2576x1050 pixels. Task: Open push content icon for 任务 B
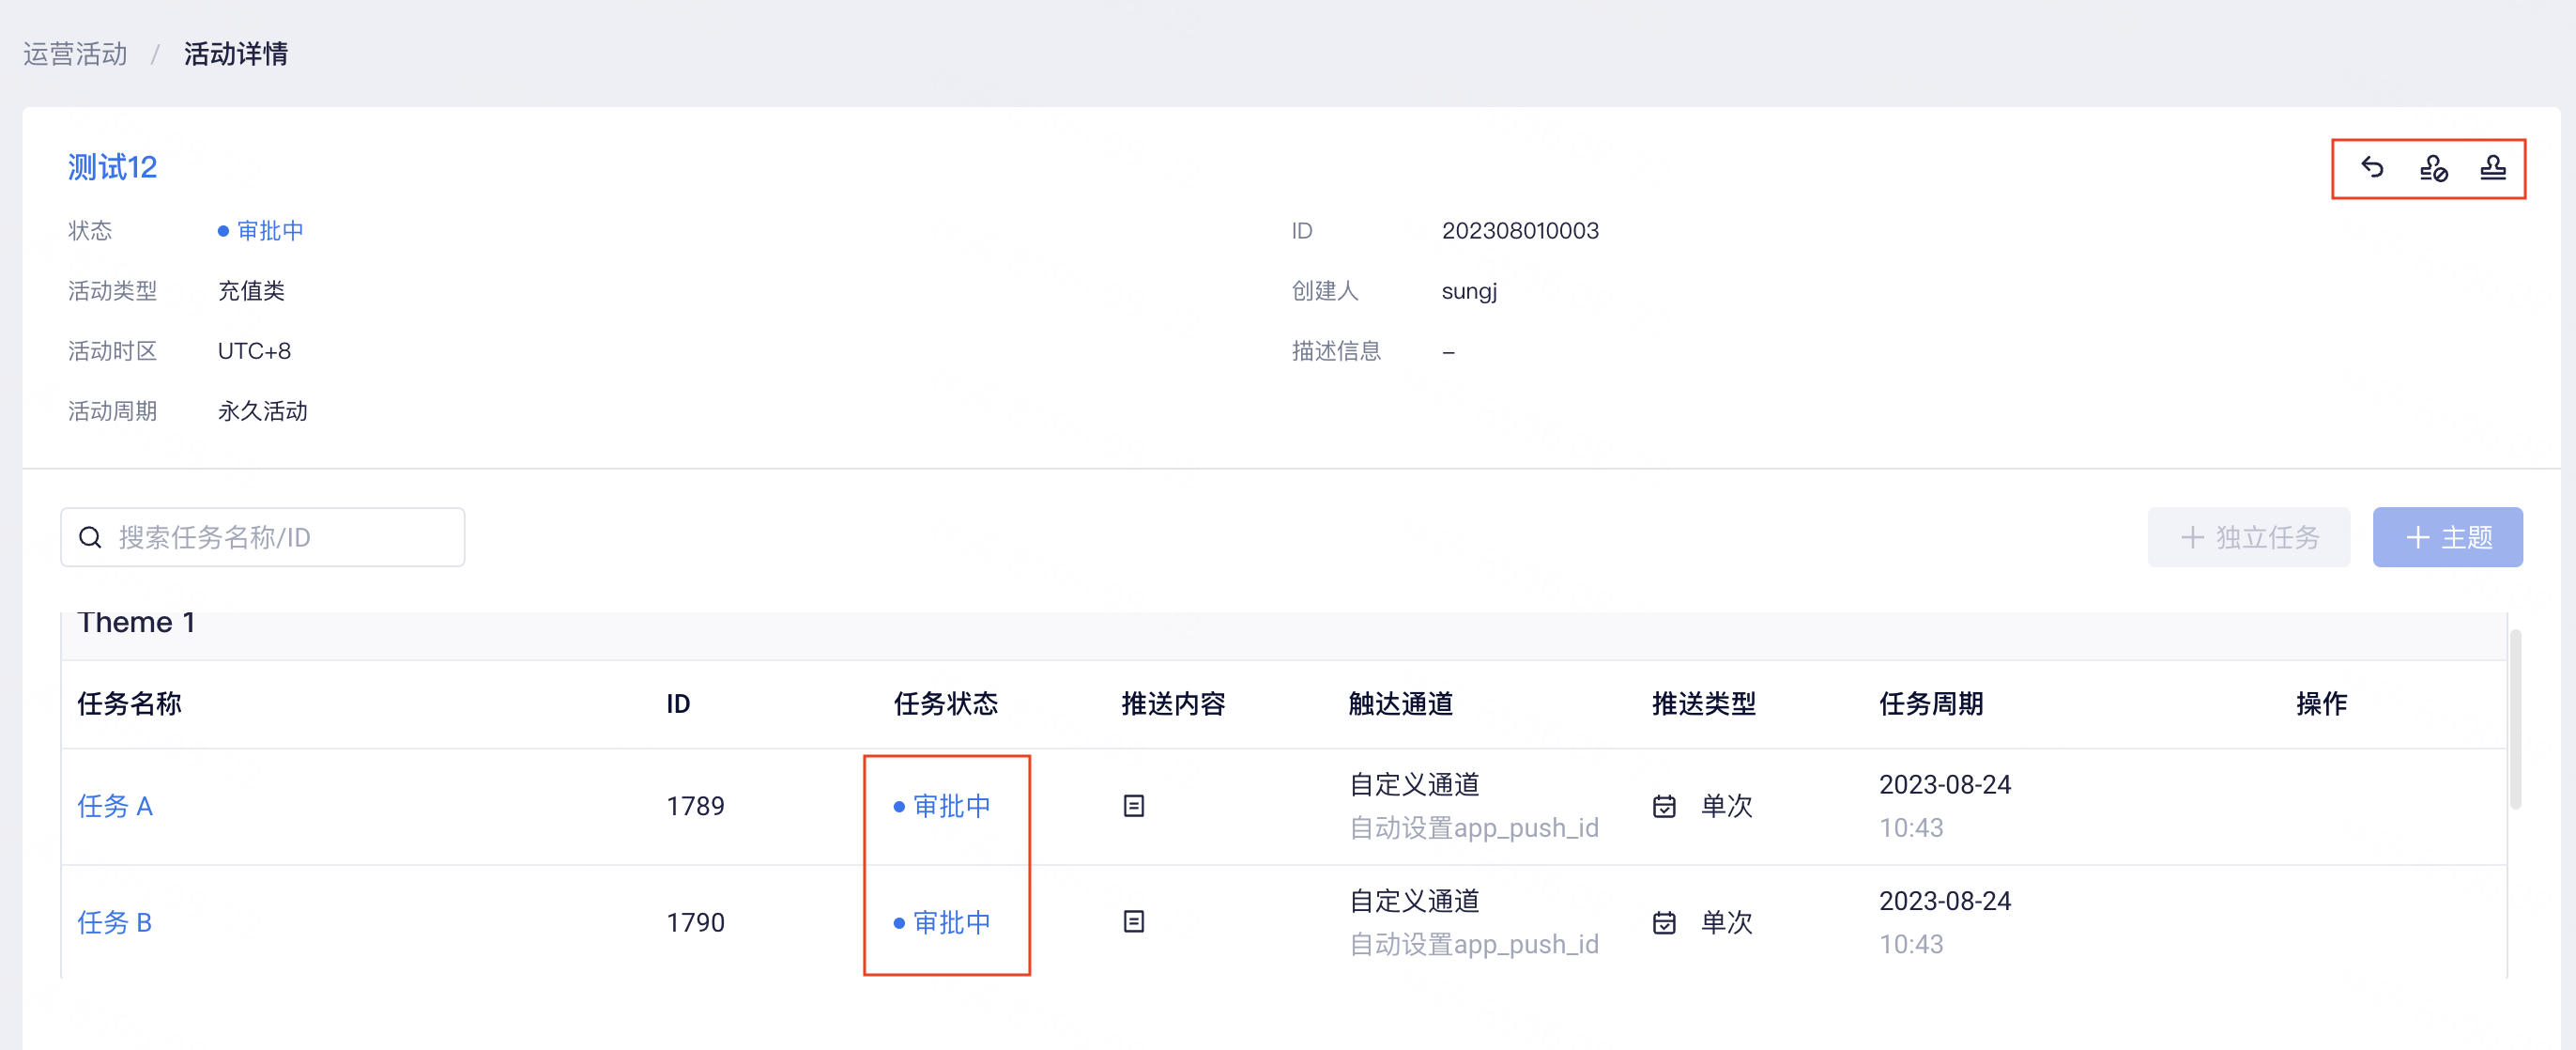1133,922
